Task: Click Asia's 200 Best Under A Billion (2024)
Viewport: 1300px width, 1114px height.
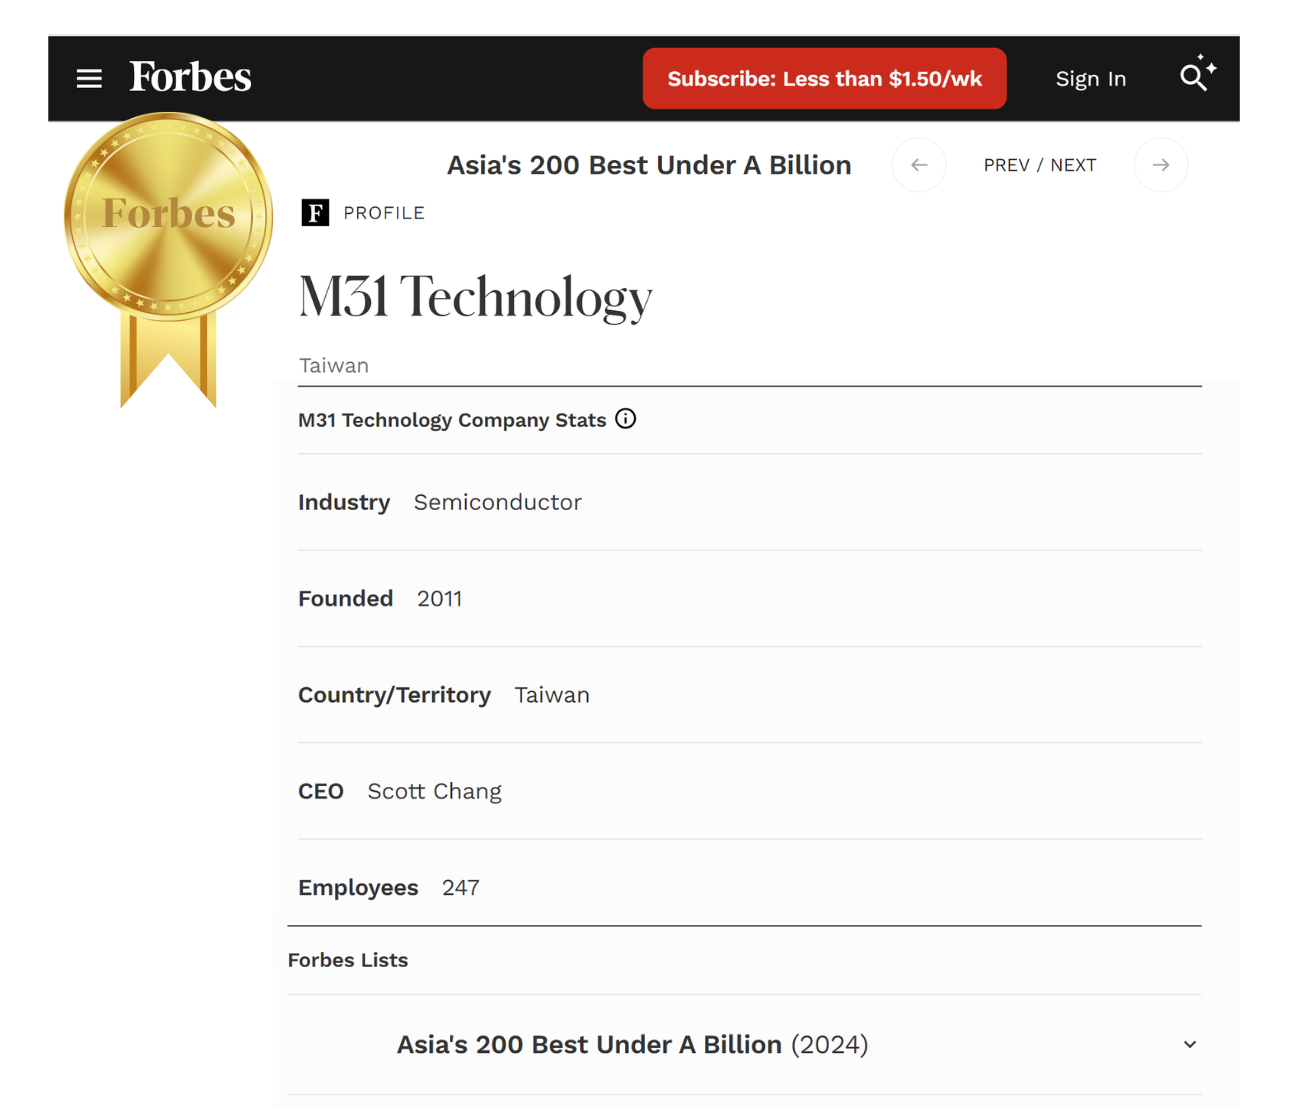Action: coord(632,1044)
